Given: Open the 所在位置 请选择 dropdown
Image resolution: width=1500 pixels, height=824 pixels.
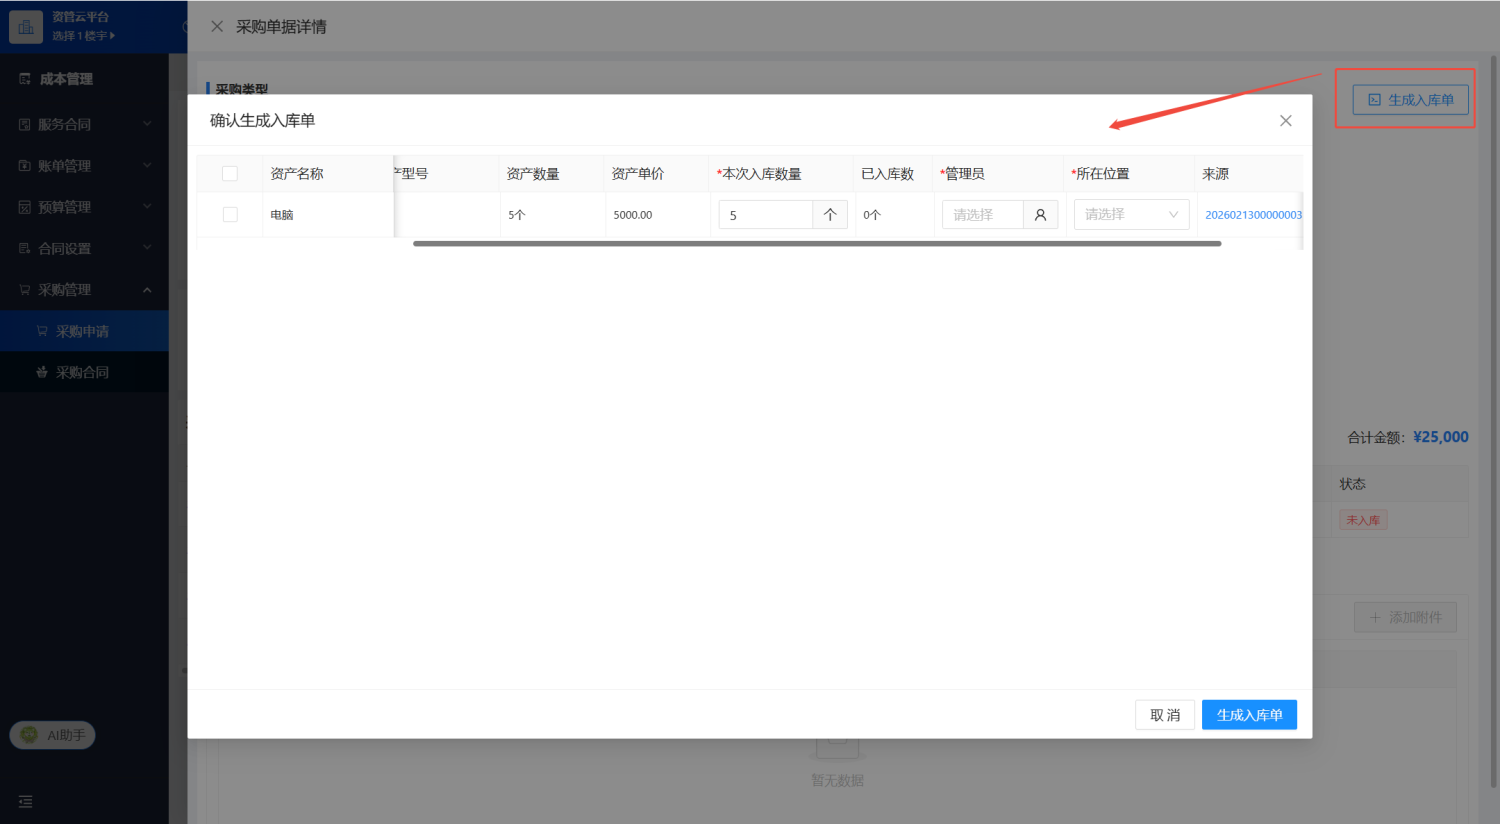Looking at the screenshot, I should [x=1131, y=215].
